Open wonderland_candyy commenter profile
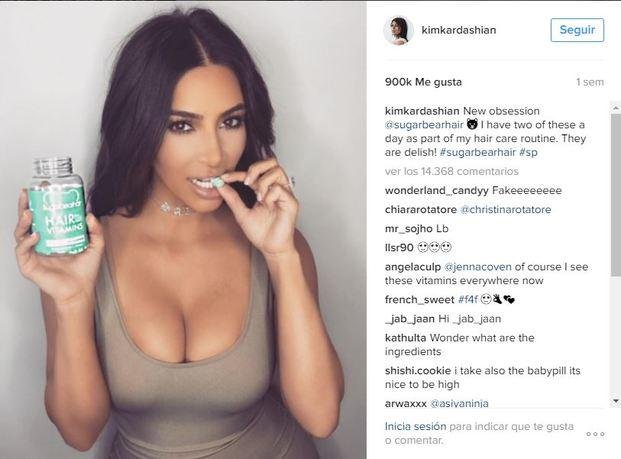This screenshot has height=459, width=621. (436, 190)
